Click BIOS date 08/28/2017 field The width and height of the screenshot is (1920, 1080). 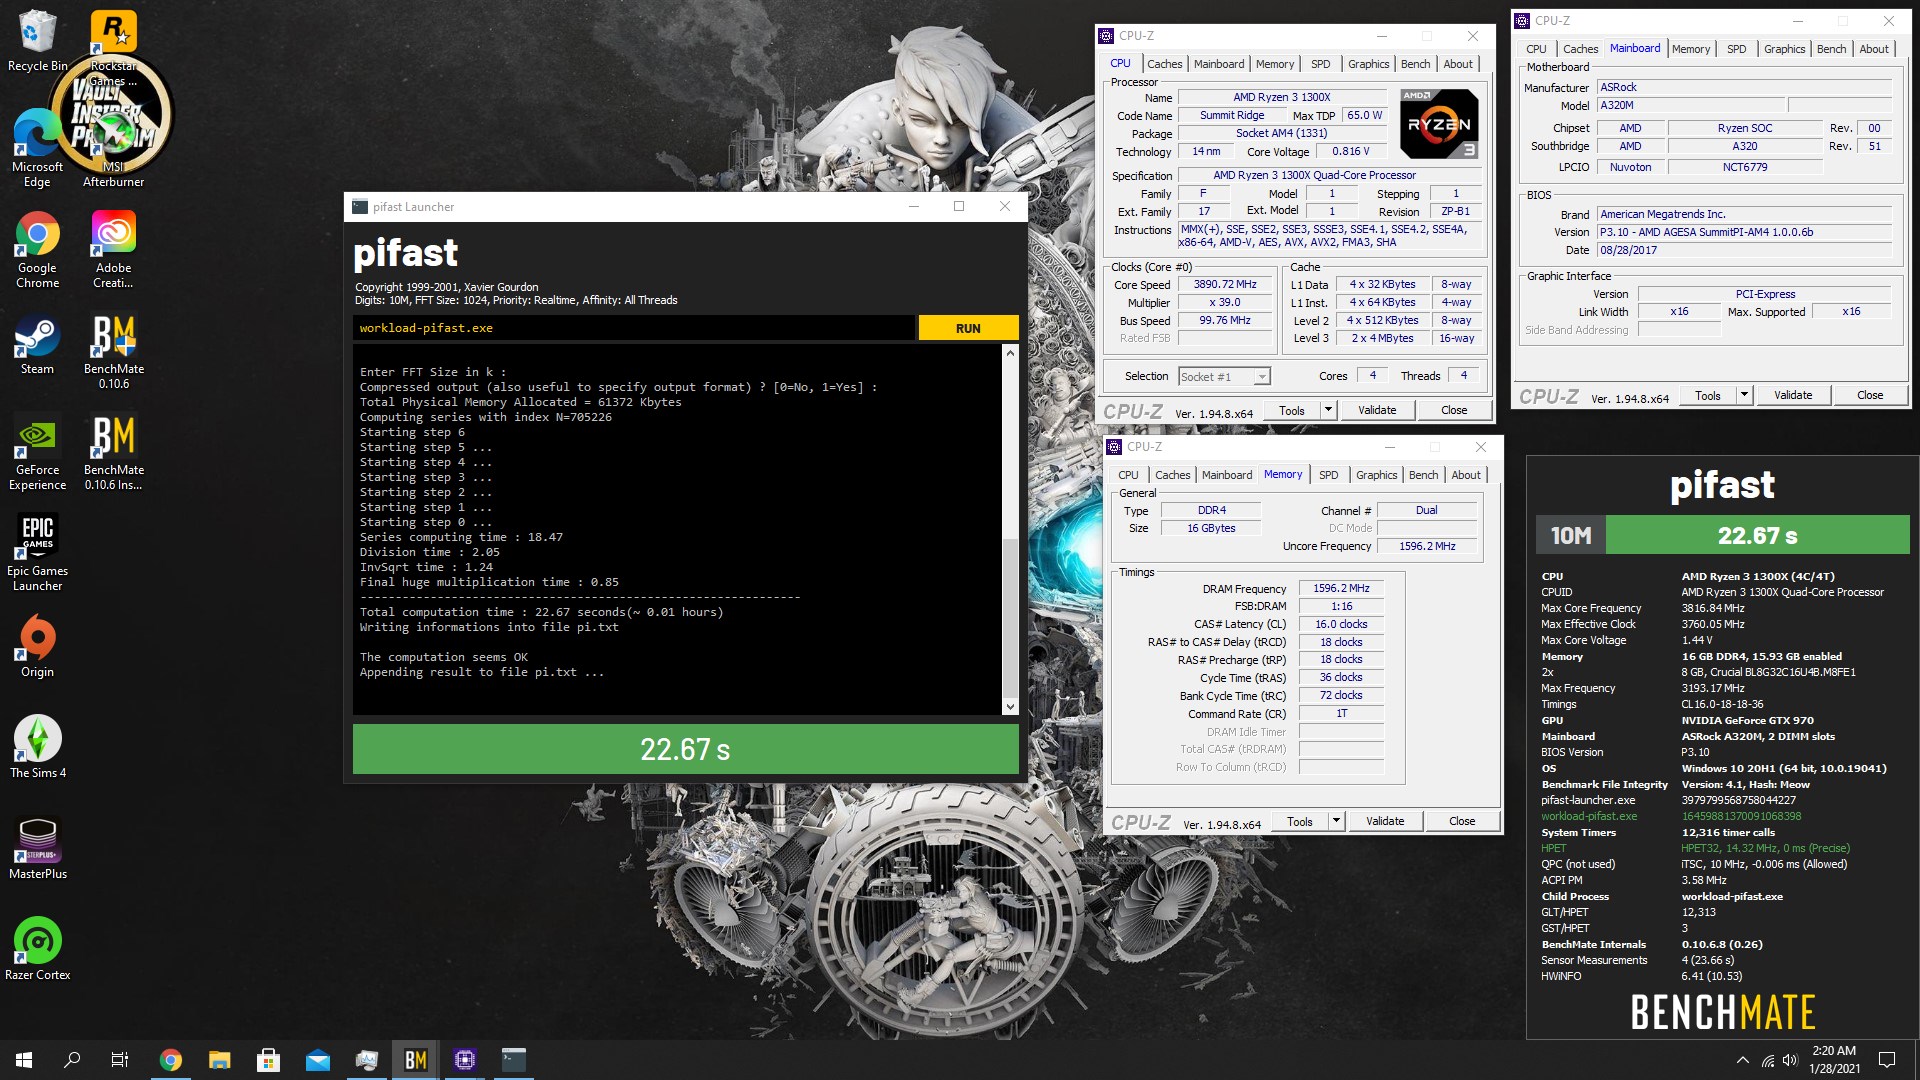point(1744,250)
